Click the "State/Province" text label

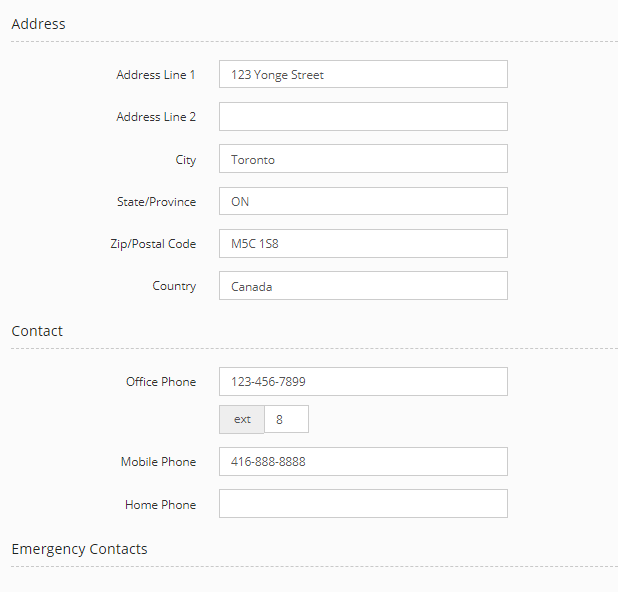pyautogui.click(x=156, y=202)
